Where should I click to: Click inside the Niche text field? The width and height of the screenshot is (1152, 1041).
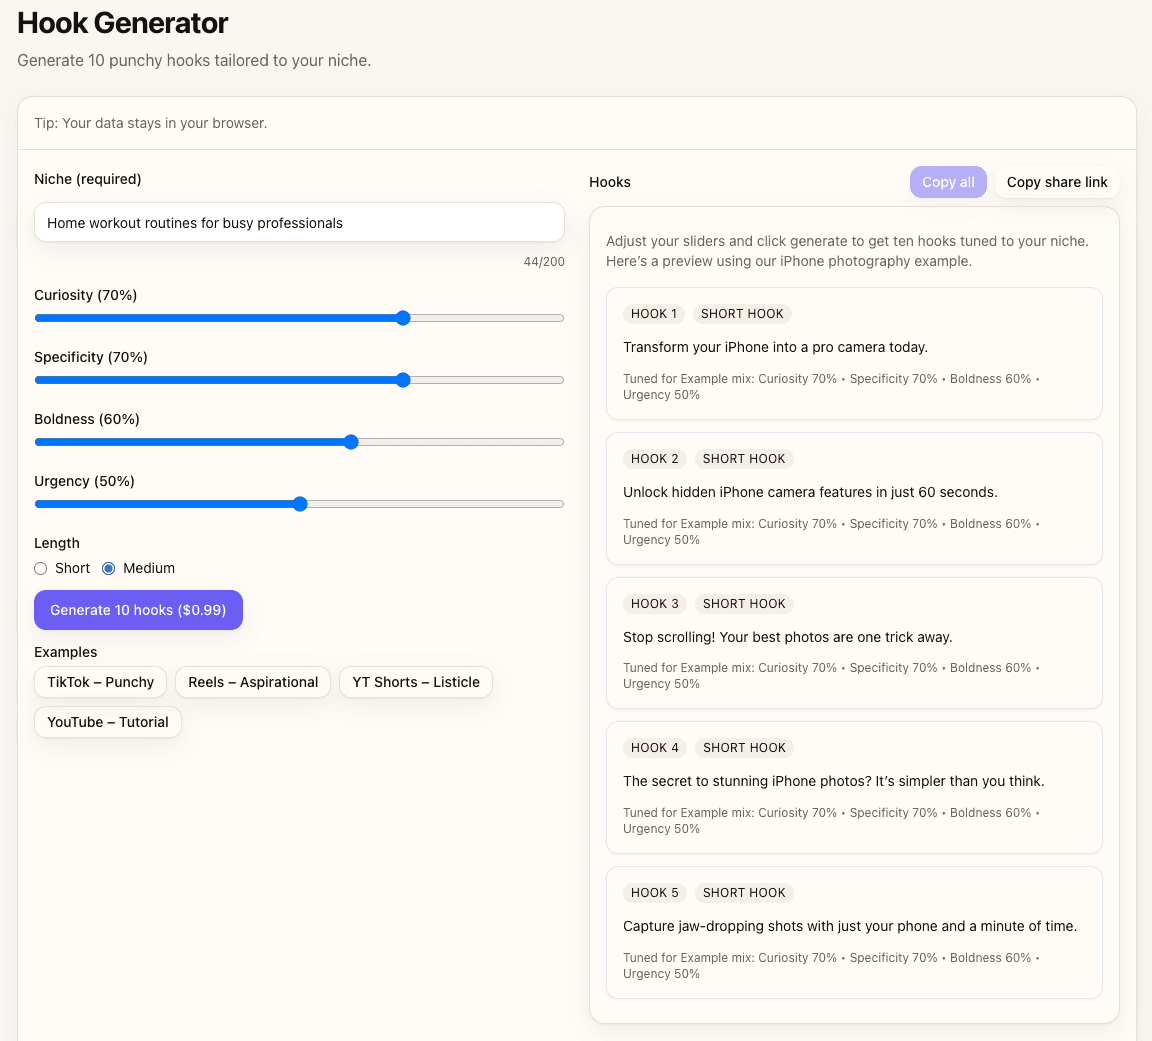click(x=299, y=222)
